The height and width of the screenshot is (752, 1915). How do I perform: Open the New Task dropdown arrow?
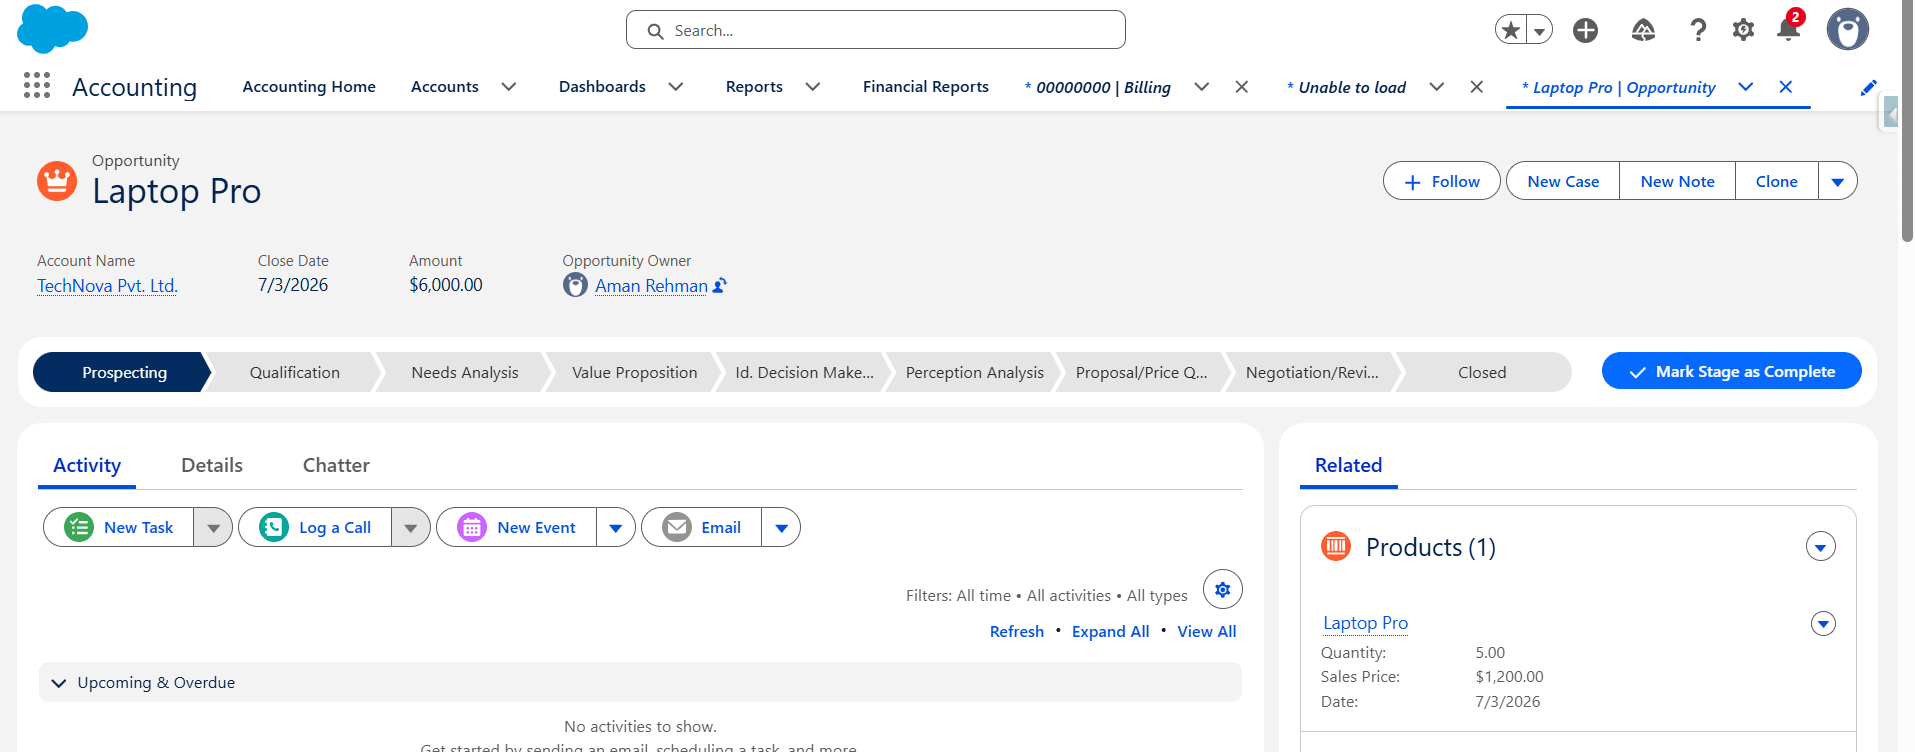click(213, 527)
